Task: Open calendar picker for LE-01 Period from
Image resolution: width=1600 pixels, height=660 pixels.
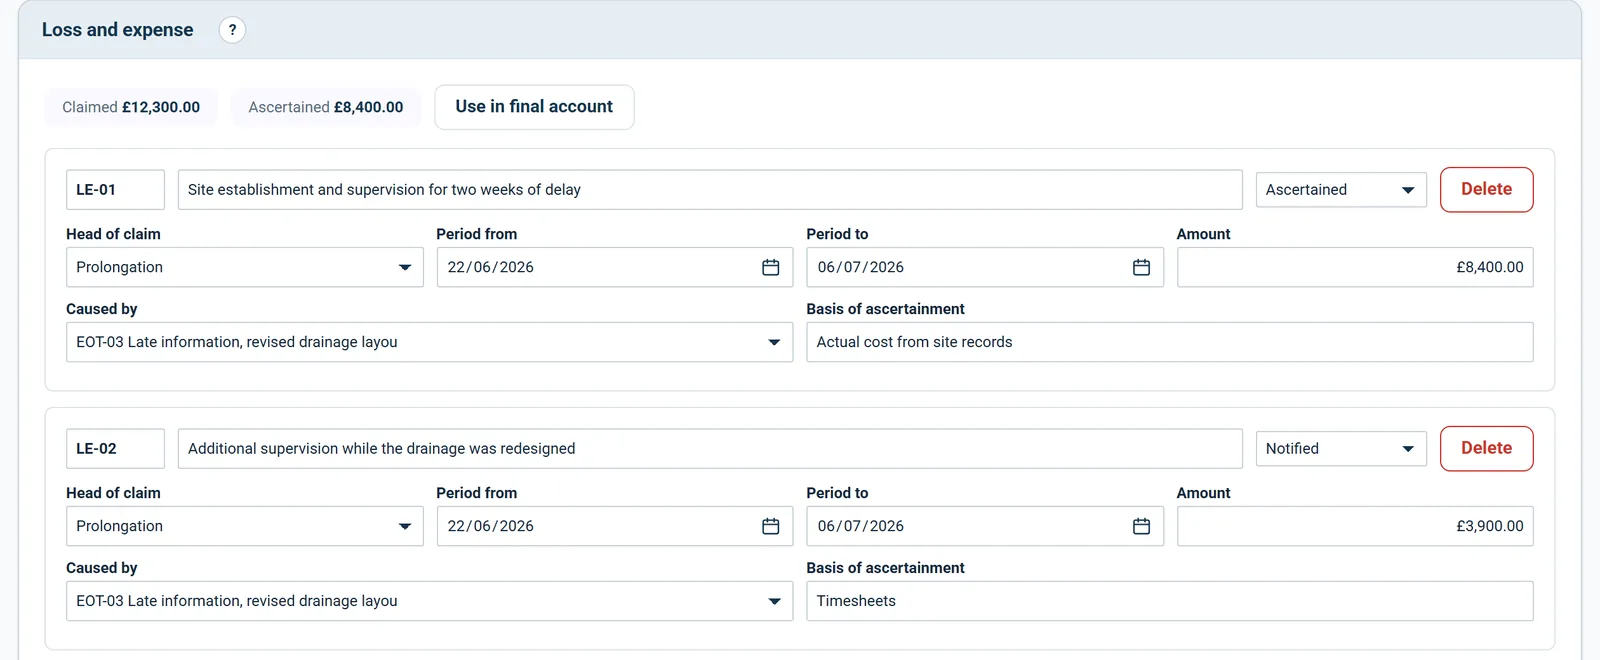Action: click(x=771, y=267)
